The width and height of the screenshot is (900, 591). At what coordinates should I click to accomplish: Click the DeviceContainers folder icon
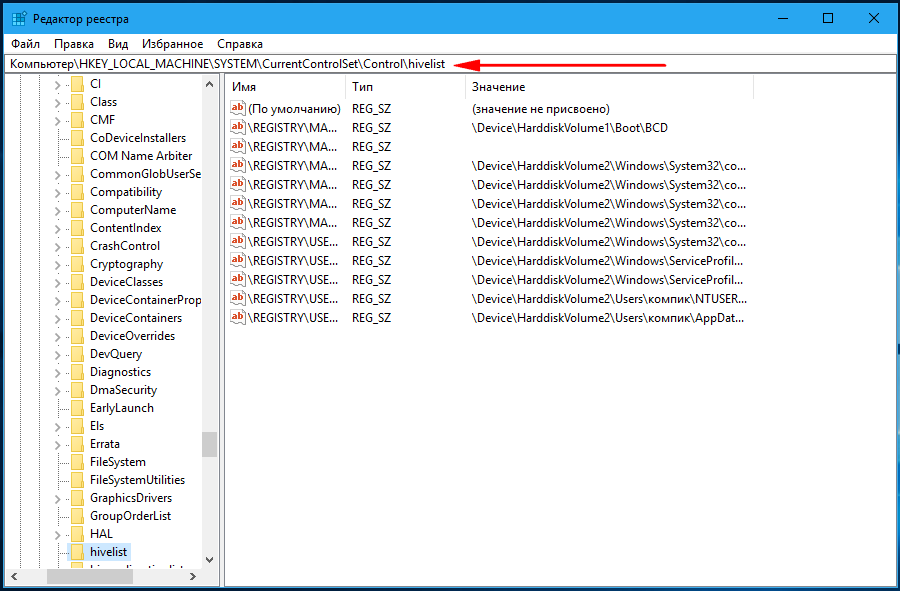pyautogui.click(x=77, y=318)
